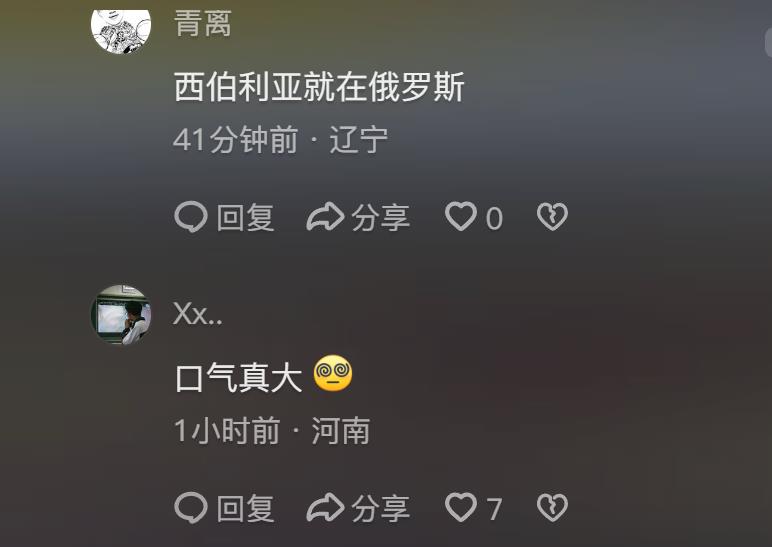Viewport: 772px width, 547px height.
Task: Click the like count 7
Action: click(494, 509)
